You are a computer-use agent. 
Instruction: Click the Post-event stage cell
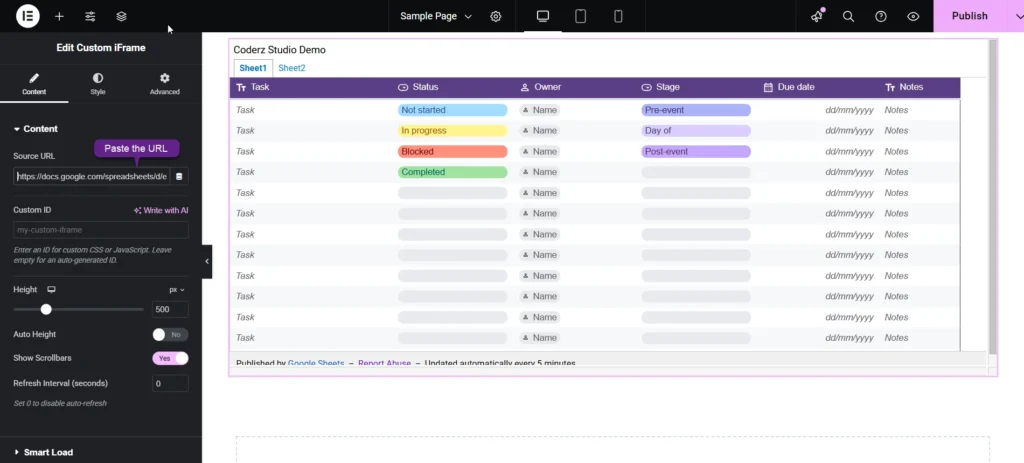pos(696,152)
